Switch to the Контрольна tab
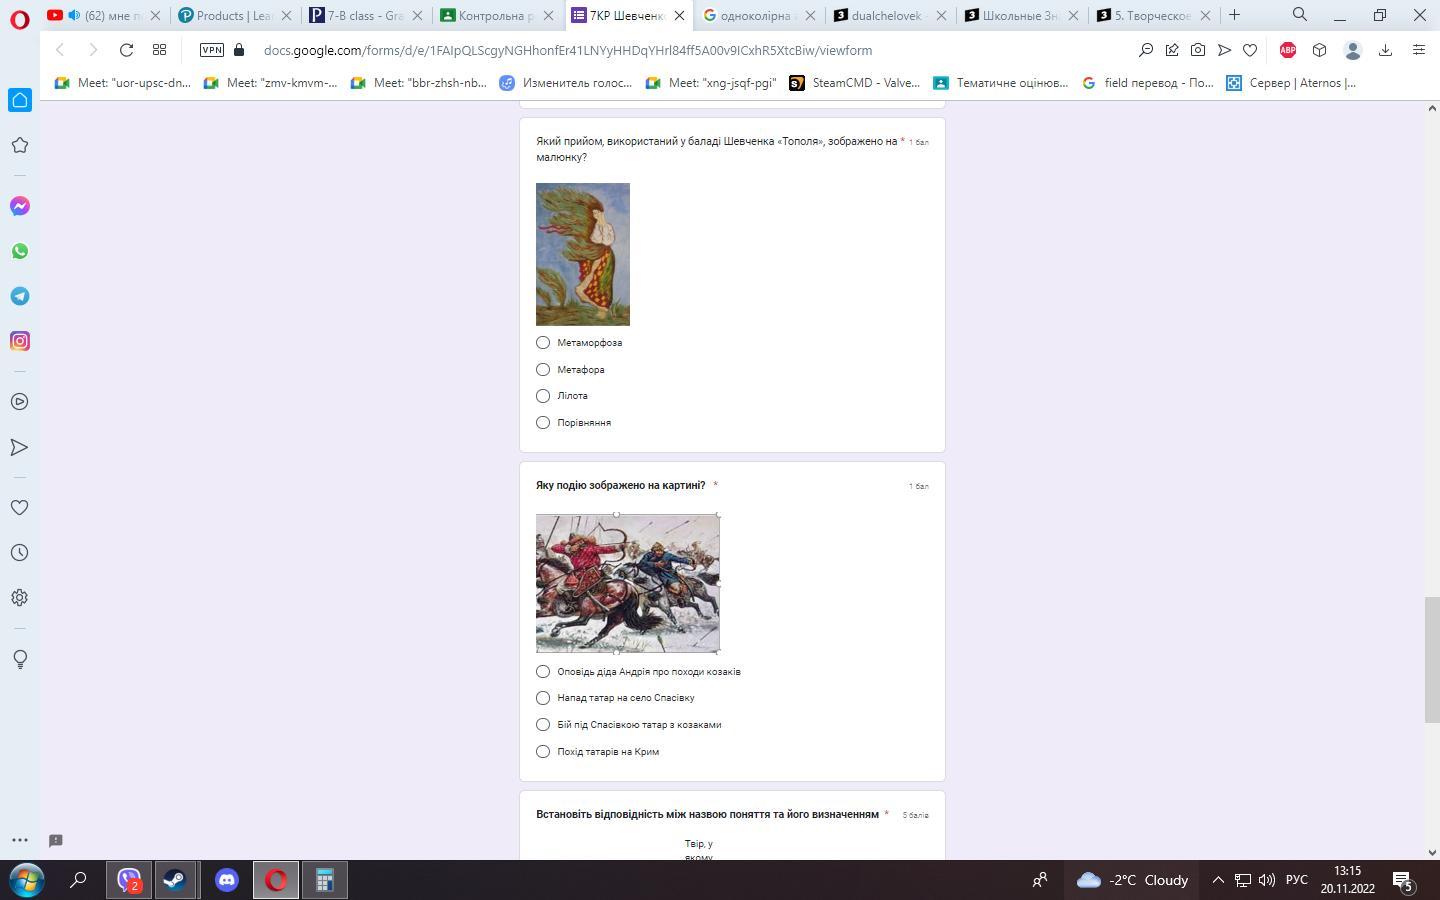 point(497,15)
